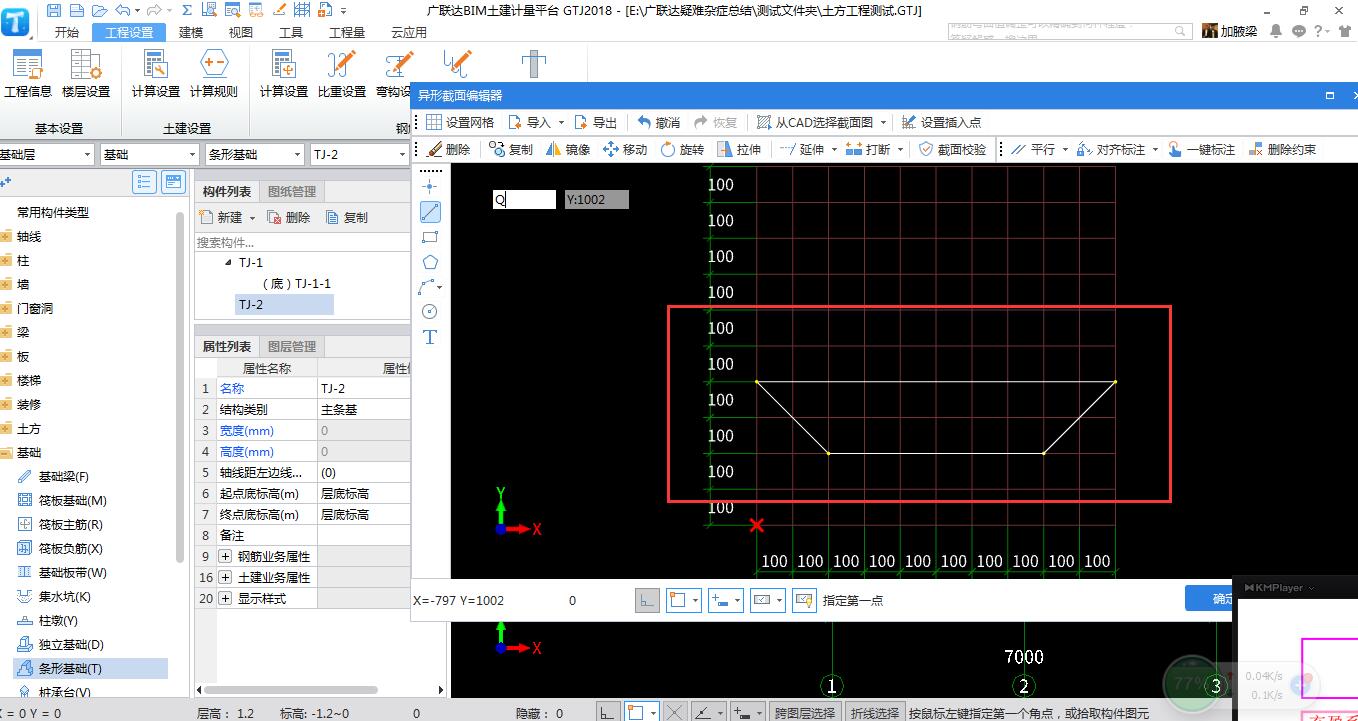Screen dimensions: 1358x721
Task: Open the 建模 ribbon tab
Action: point(191,32)
